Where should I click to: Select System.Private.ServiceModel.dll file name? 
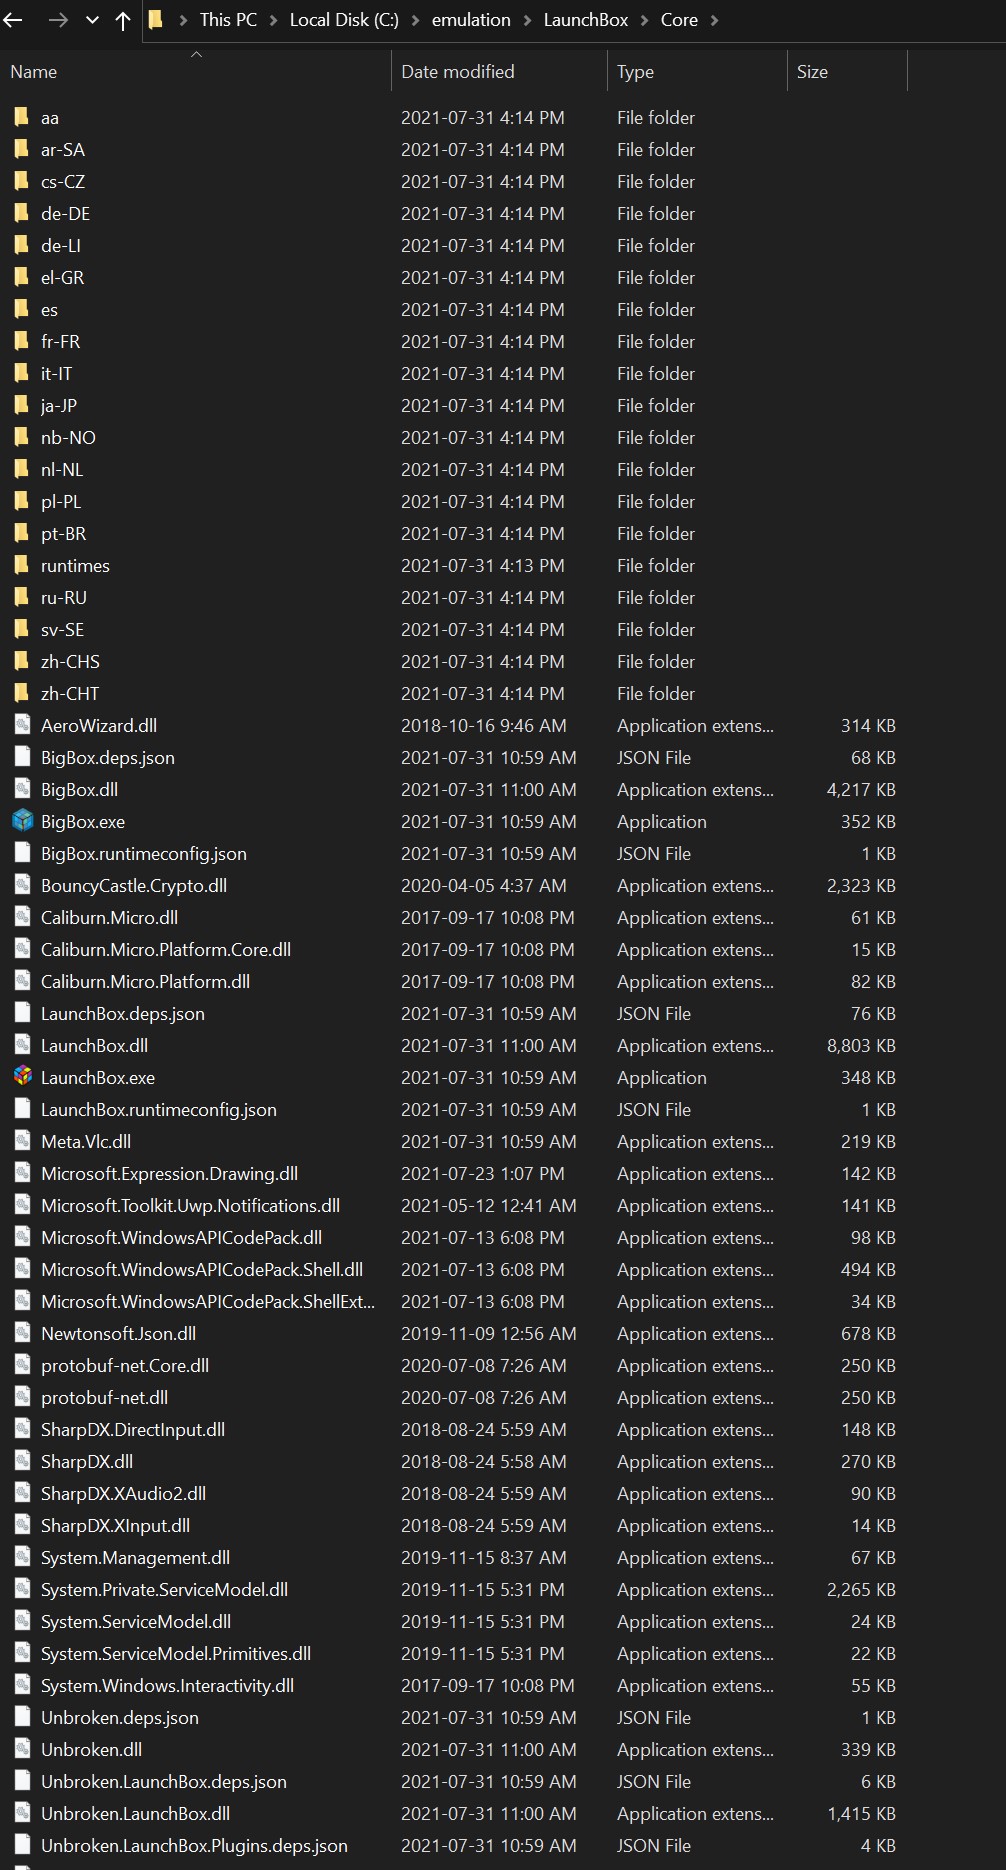pos(164,1590)
